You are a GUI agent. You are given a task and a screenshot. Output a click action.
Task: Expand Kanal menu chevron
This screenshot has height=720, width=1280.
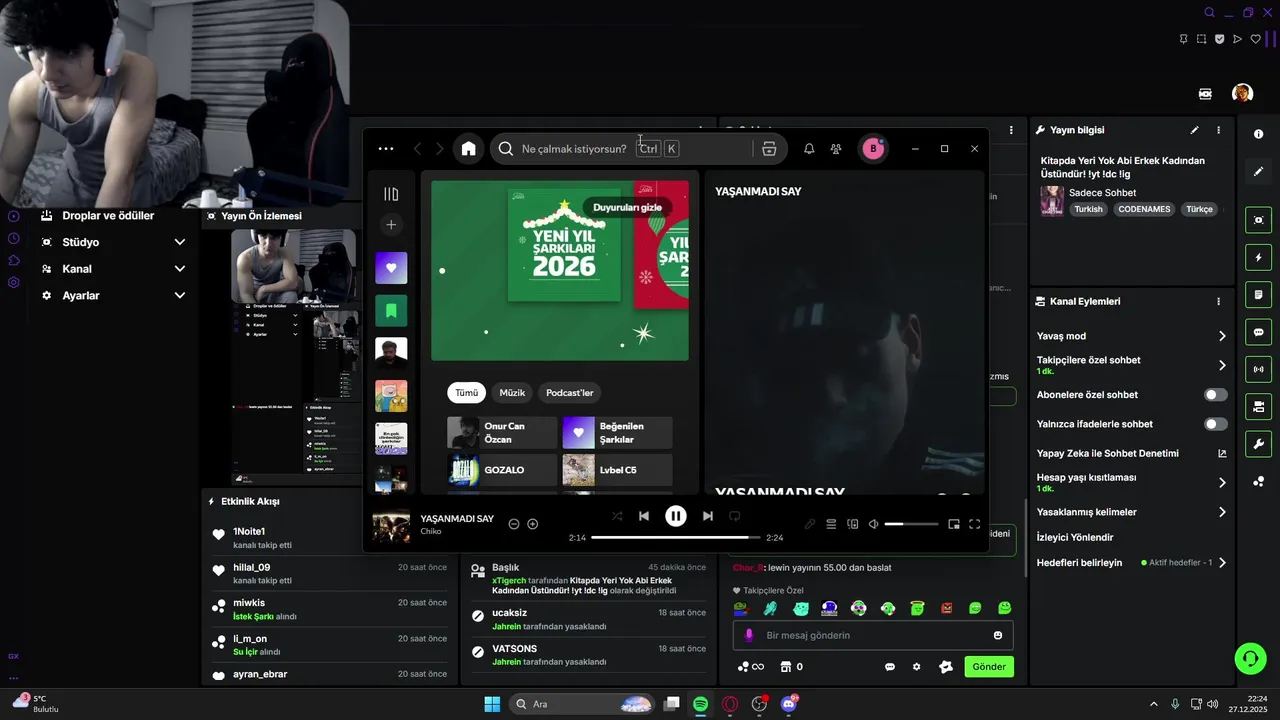click(x=180, y=269)
